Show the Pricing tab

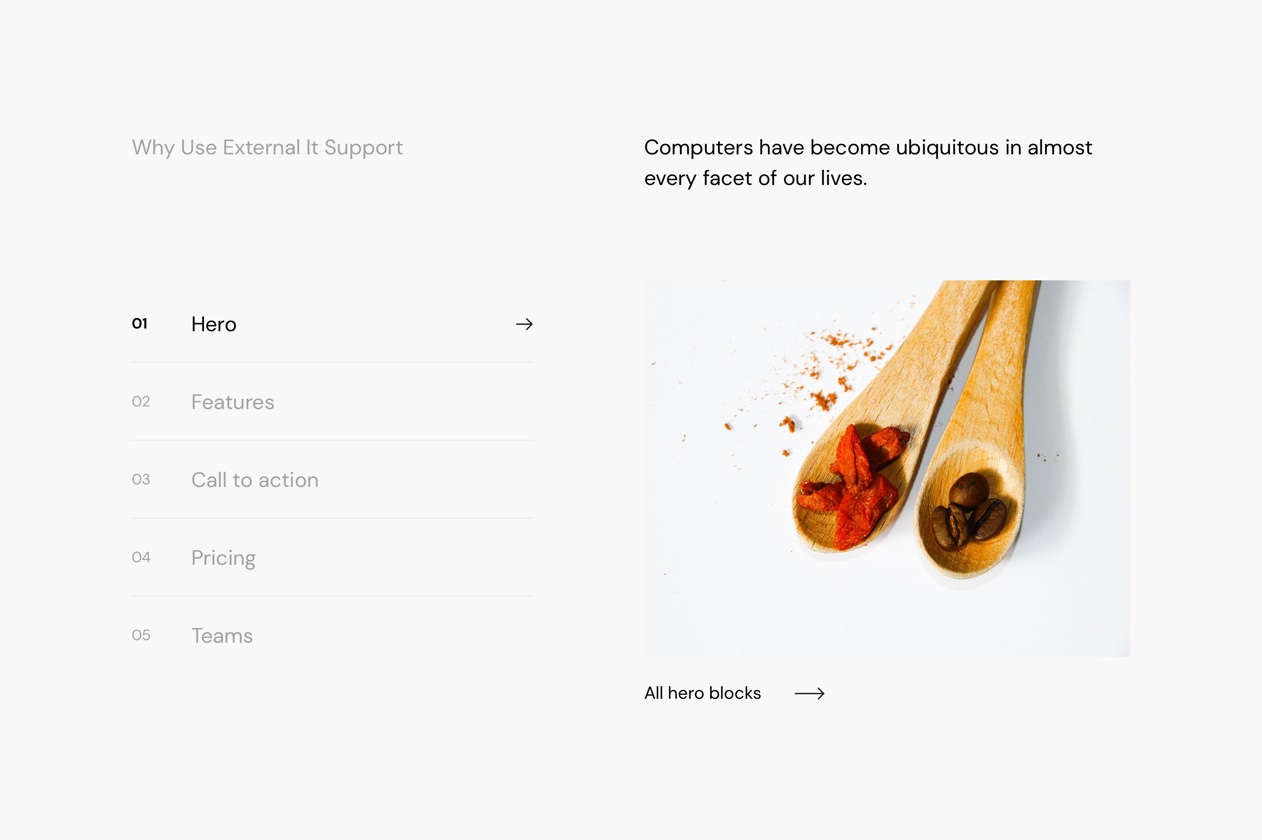click(223, 558)
